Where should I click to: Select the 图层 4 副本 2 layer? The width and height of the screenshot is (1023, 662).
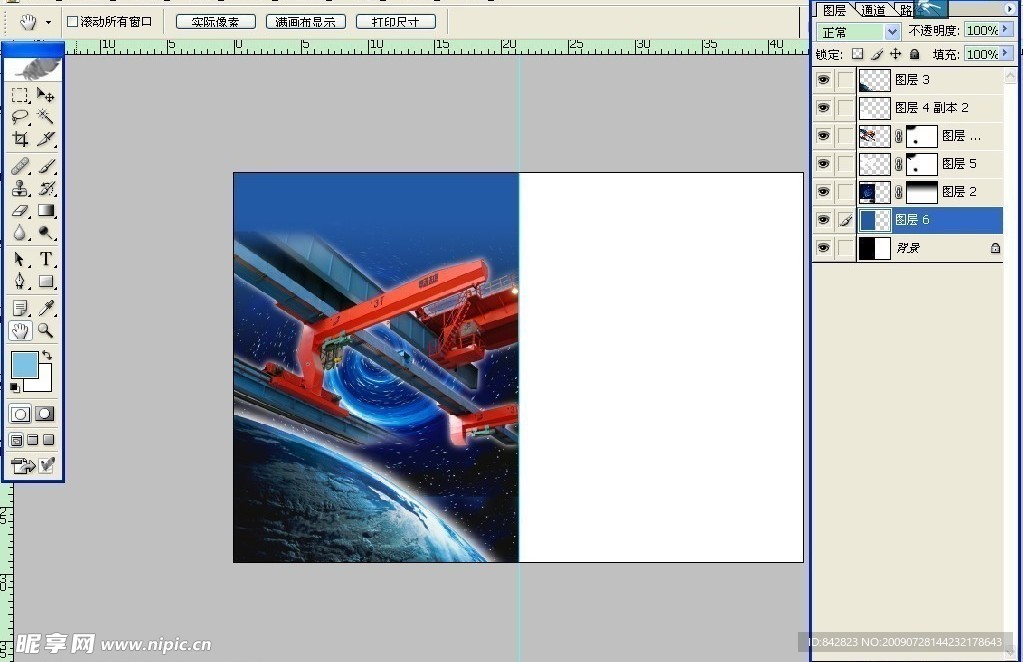(x=930, y=108)
